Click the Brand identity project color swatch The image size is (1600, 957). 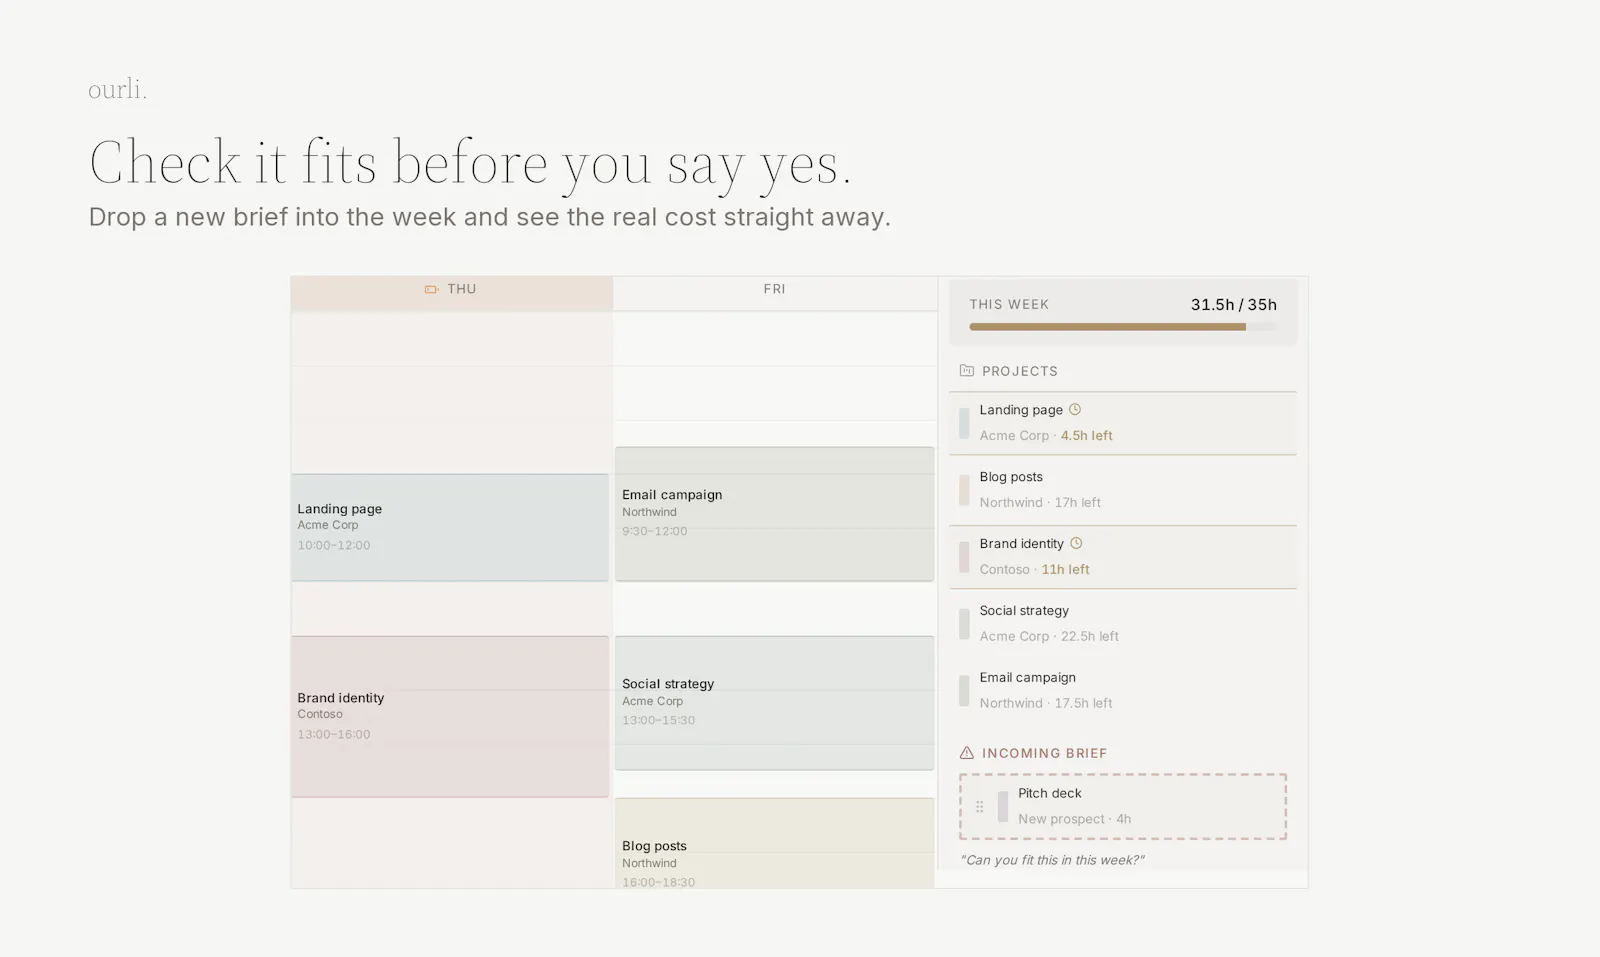point(964,557)
